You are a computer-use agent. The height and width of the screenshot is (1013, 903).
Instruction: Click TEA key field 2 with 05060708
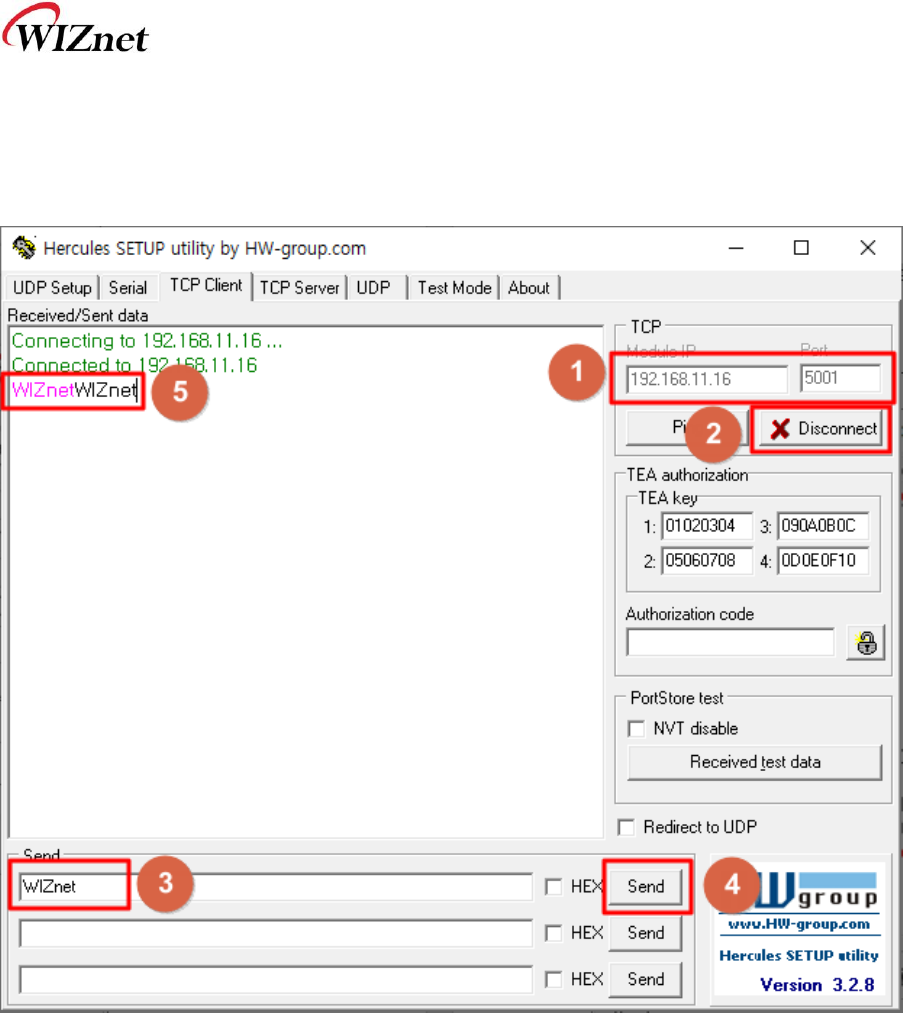pos(707,561)
